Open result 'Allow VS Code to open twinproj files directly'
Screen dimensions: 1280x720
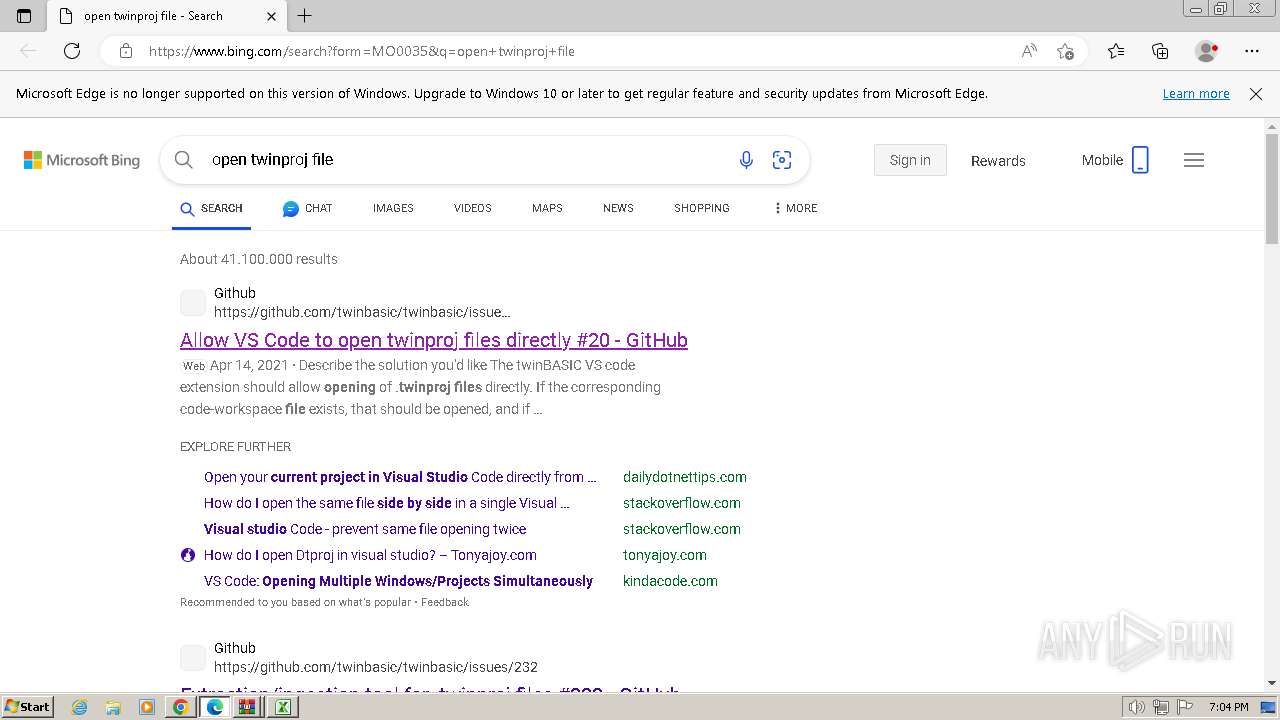[x=434, y=340]
